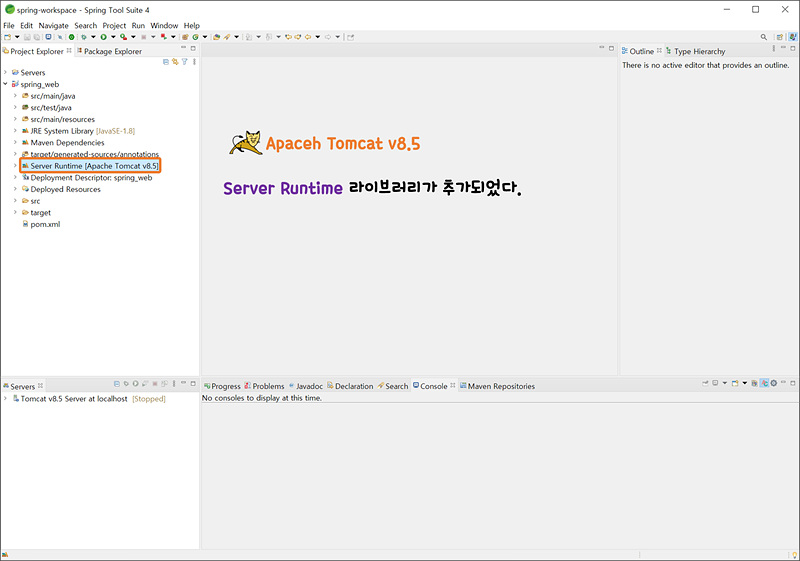Click the Run Last Tool/coverage icon
The image size is (800, 561).
[x=123, y=37]
